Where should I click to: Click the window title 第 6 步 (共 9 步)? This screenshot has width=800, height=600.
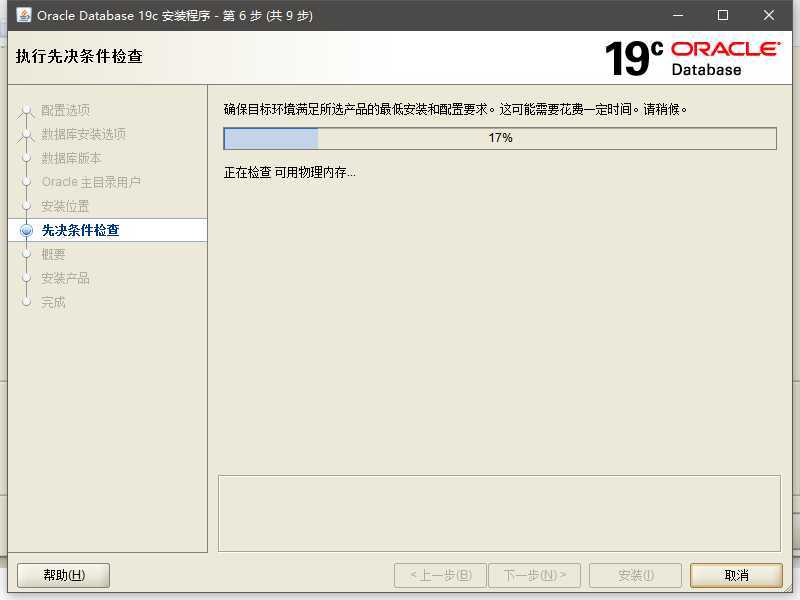[267, 16]
